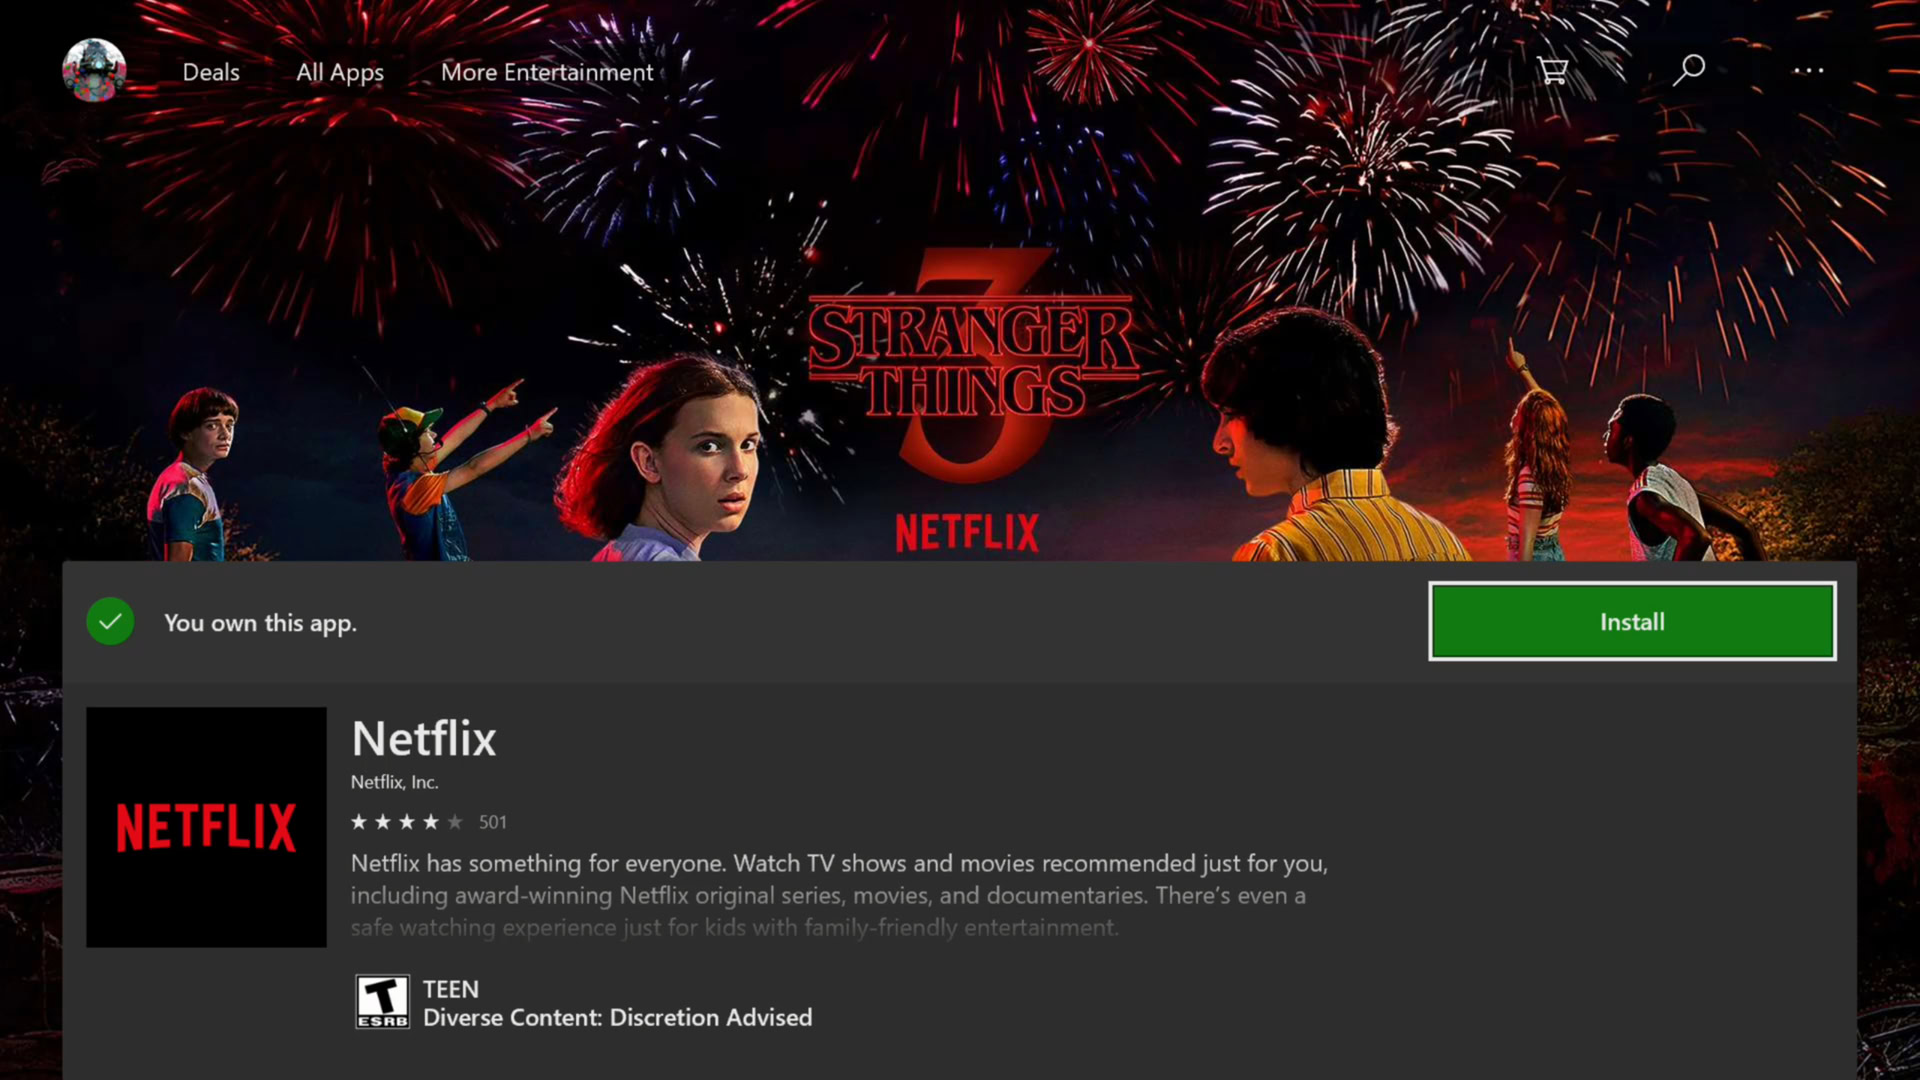Viewport: 1920px width, 1080px height.
Task: Install the Netflix app
Action: click(1632, 621)
